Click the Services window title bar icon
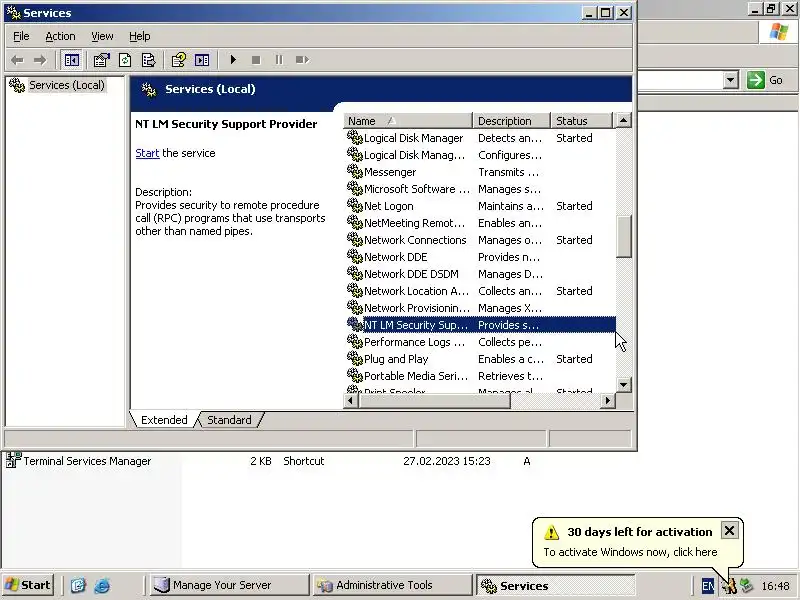Screen dimensions: 800x600 (x=13, y=13)
